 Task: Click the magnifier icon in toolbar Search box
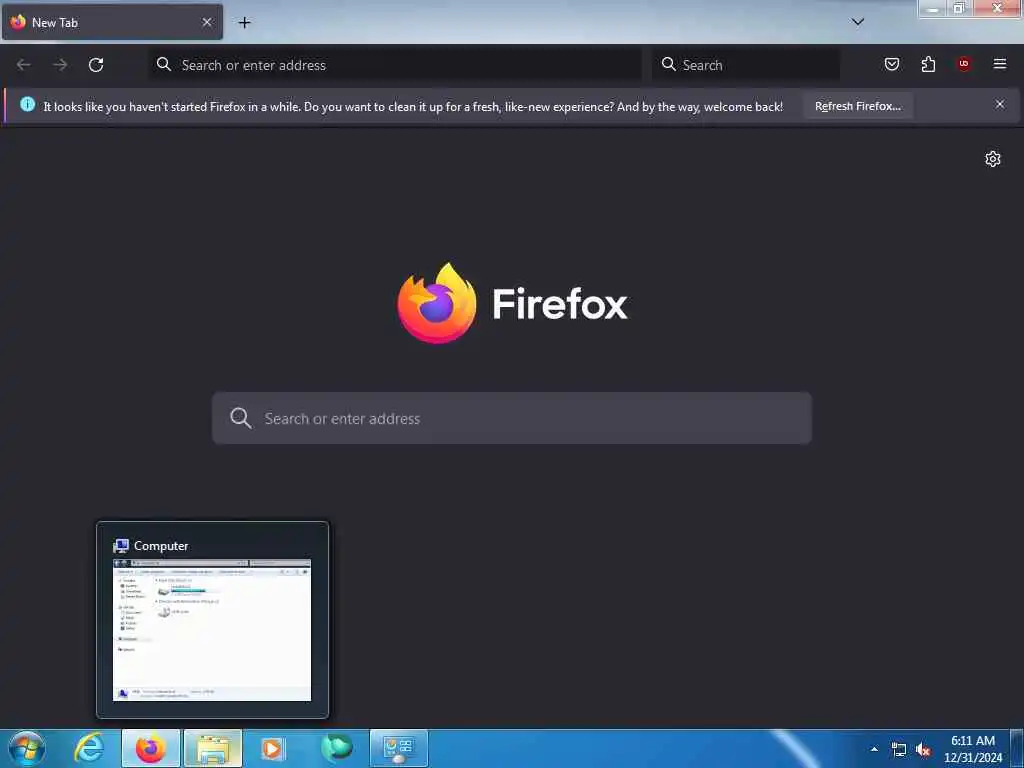[x=669, y=64]
